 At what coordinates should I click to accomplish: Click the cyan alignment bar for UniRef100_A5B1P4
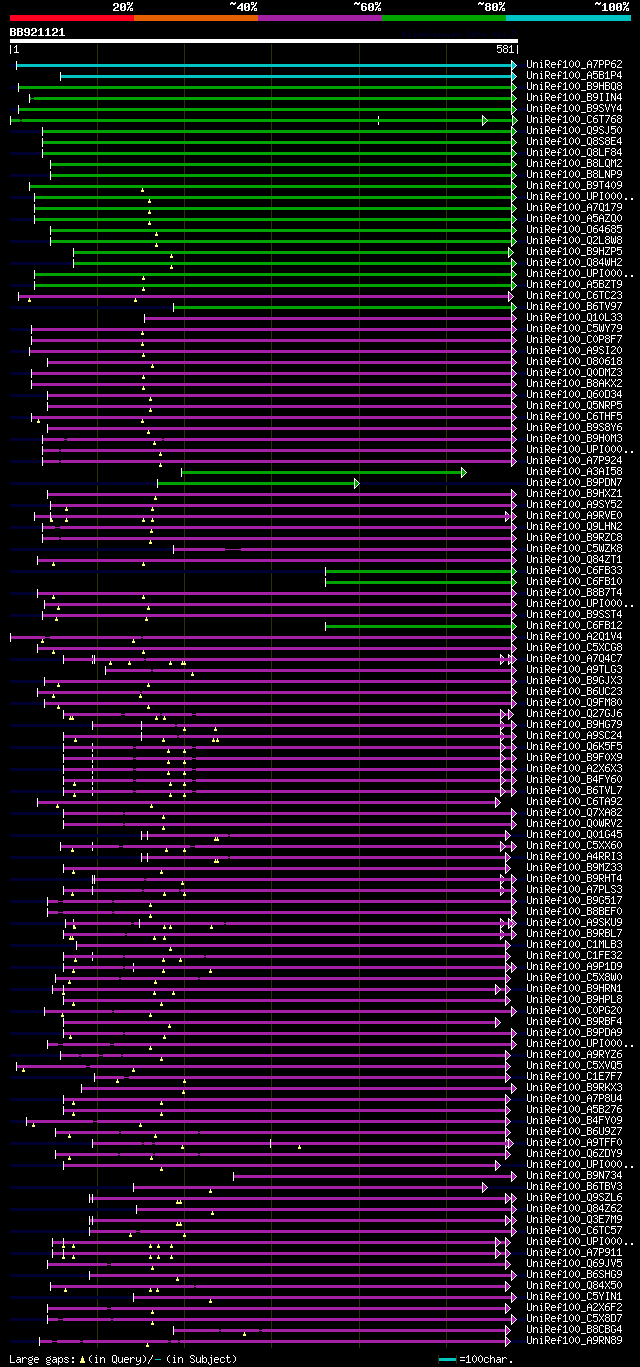point(288,76)
